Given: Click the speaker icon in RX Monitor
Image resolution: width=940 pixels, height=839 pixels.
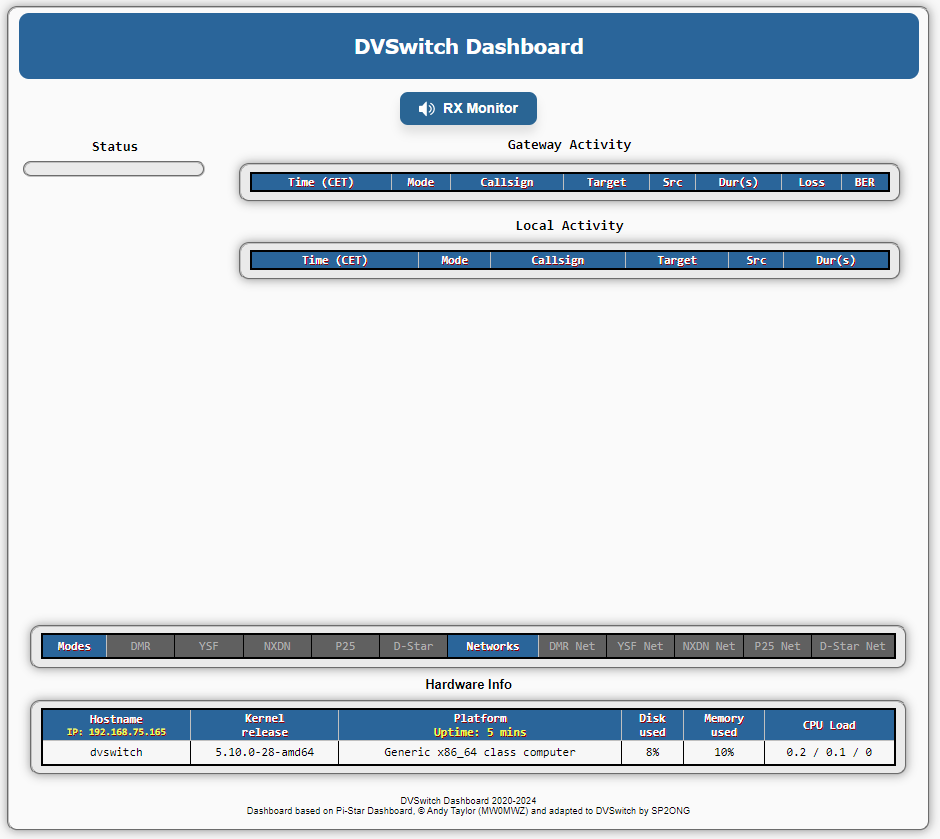Looking at the screenshot, I should click(427, 109).
